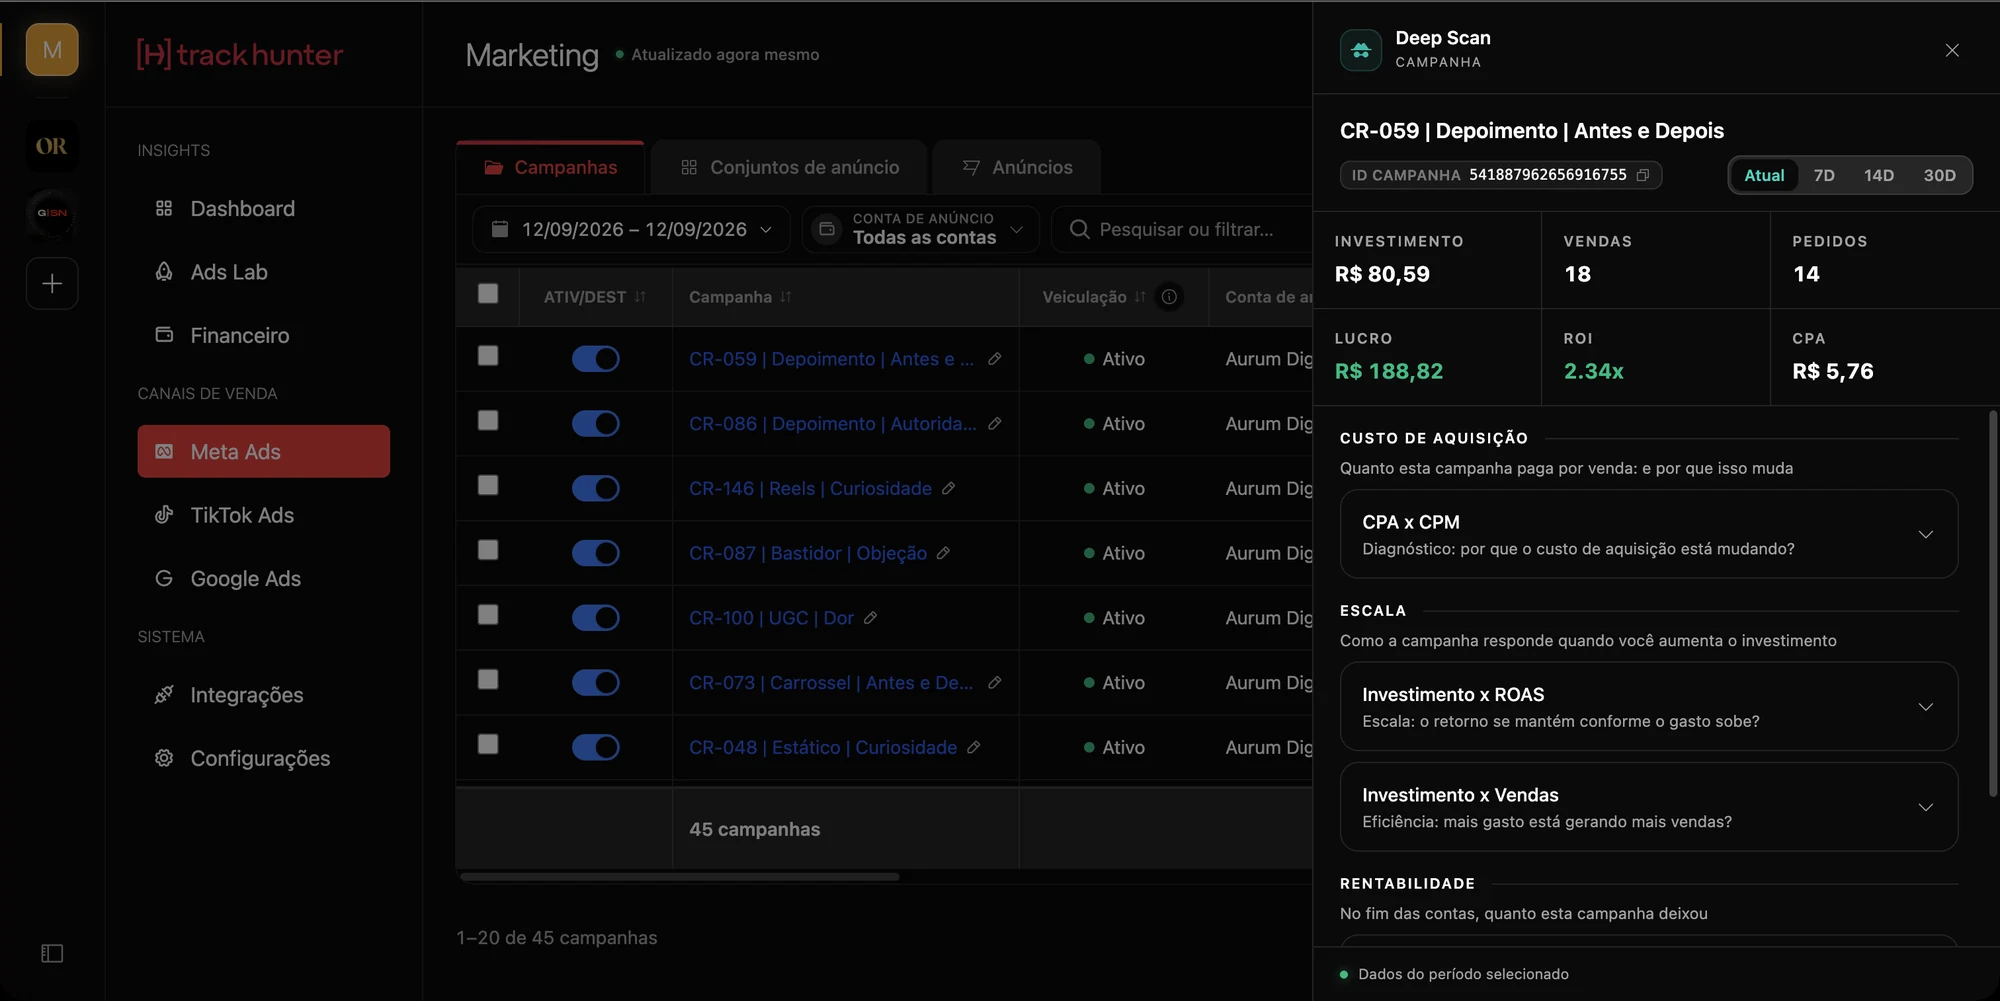Edit name of CR-087 Bastidor pencil

click(943, 553)
